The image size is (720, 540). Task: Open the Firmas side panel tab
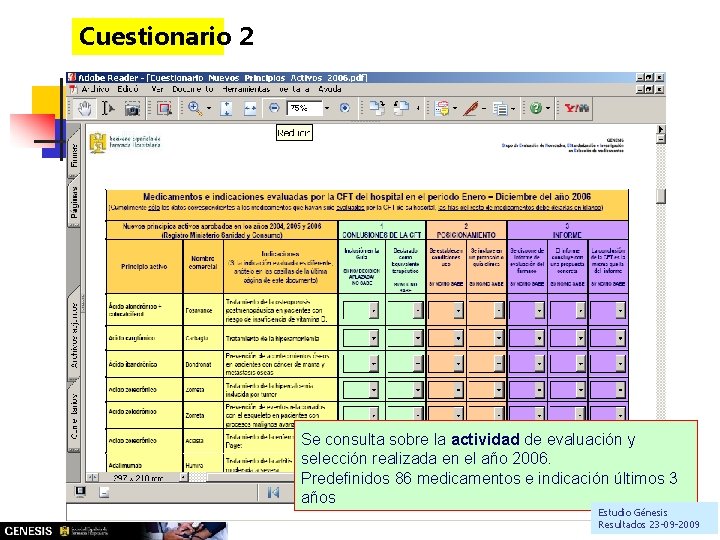coord(74,154)
